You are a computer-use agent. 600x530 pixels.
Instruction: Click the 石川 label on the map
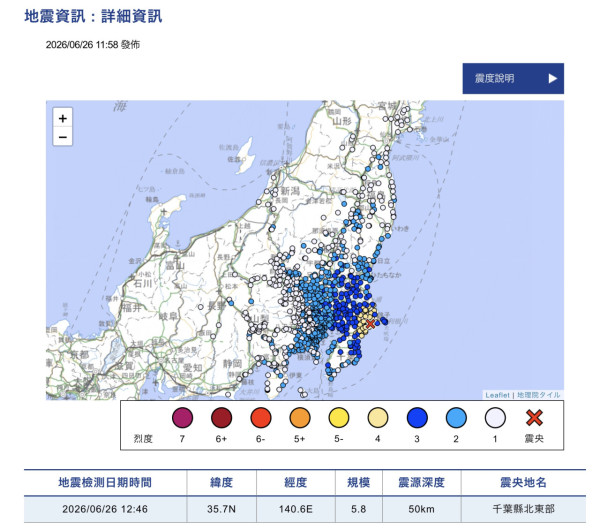coord(143,283)
